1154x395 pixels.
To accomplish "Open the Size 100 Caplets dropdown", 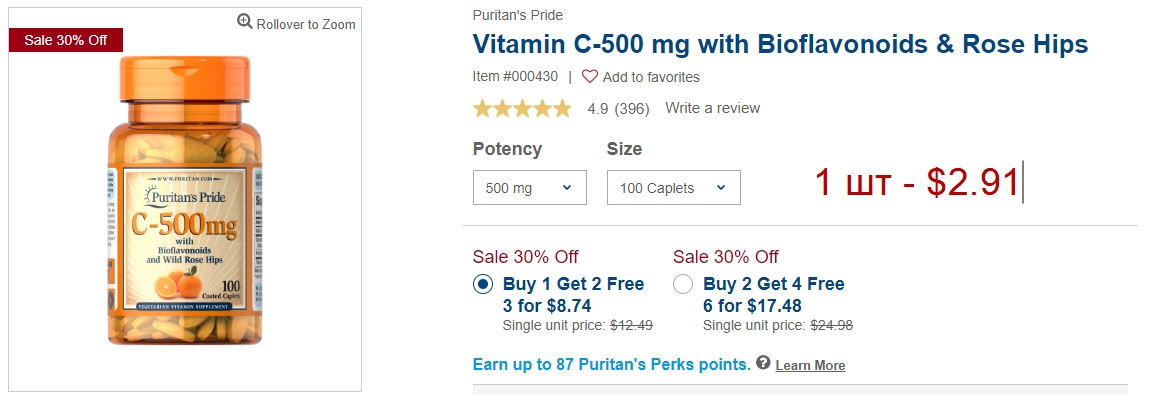I will (x=673, y=188).
